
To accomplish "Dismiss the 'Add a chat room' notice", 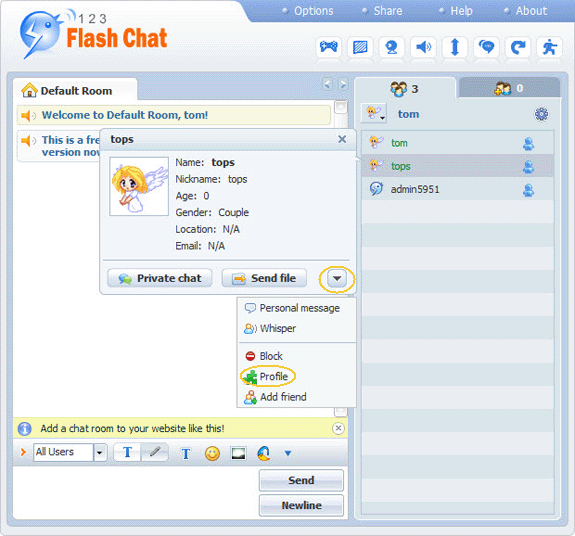I will click(338, 428).
